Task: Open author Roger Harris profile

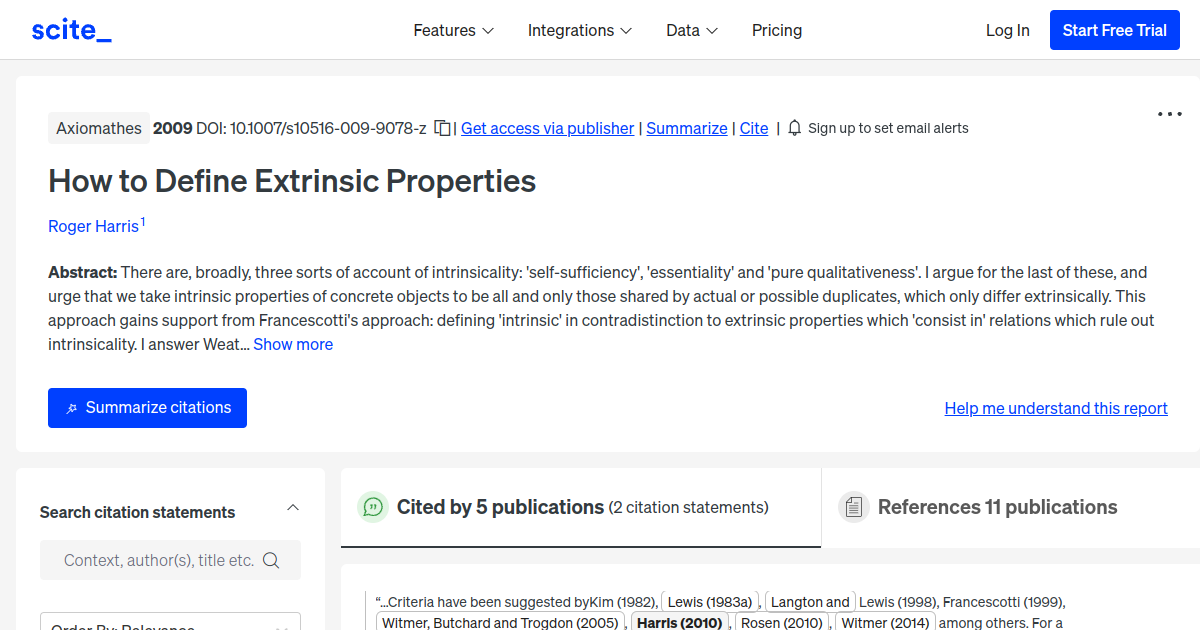Action: pos(93,226)
